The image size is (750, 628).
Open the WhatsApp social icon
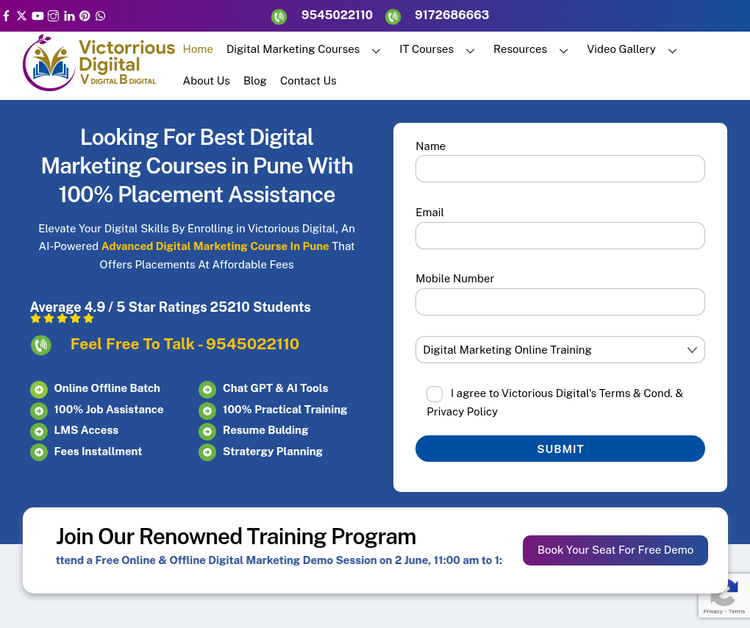coord(100,16)
